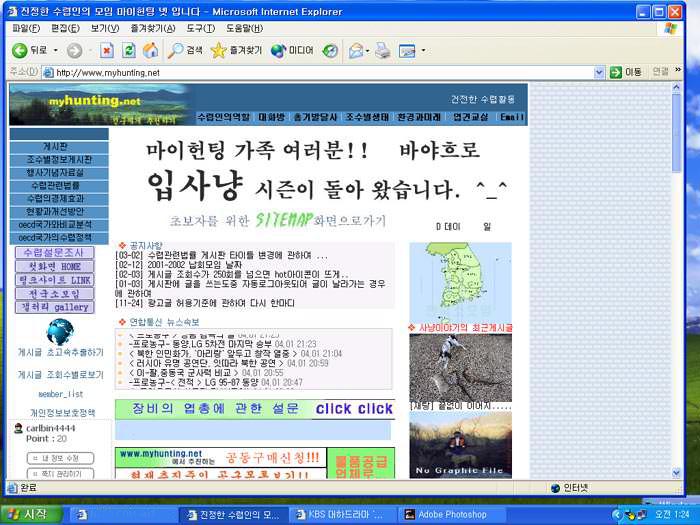Open the Search (검색) magnifier tool
Screen dimensions: 700x525
176,50
